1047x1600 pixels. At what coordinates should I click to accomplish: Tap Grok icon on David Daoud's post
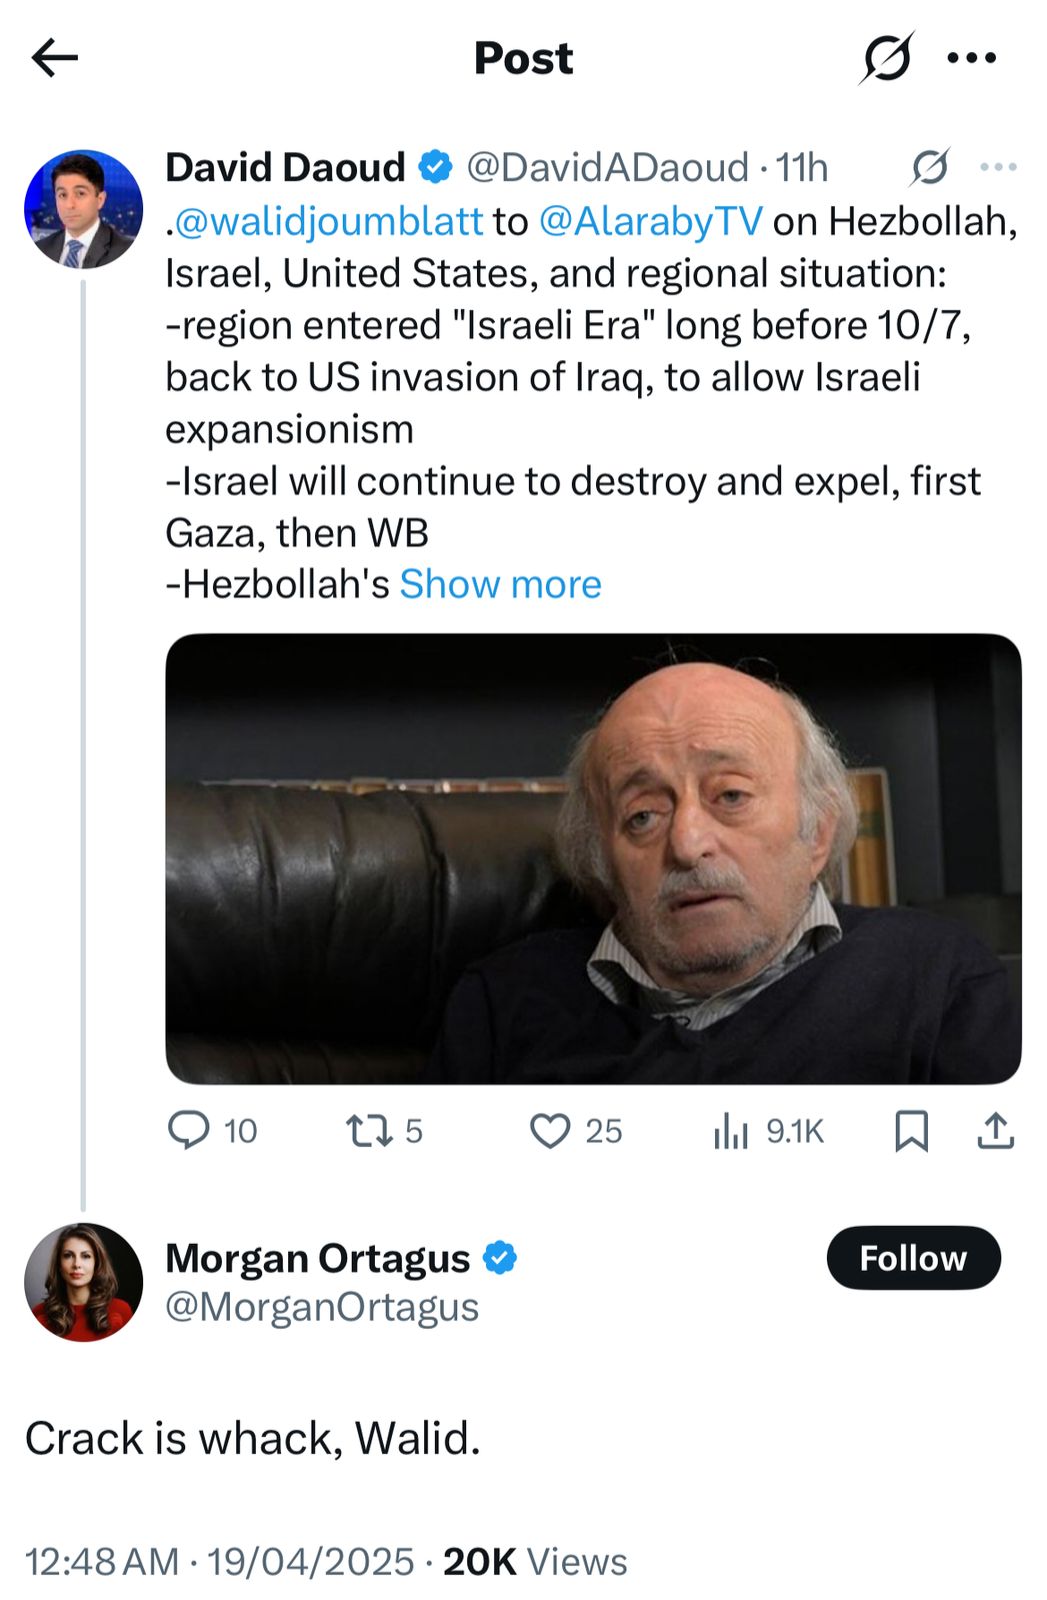[x=929, y=167]
